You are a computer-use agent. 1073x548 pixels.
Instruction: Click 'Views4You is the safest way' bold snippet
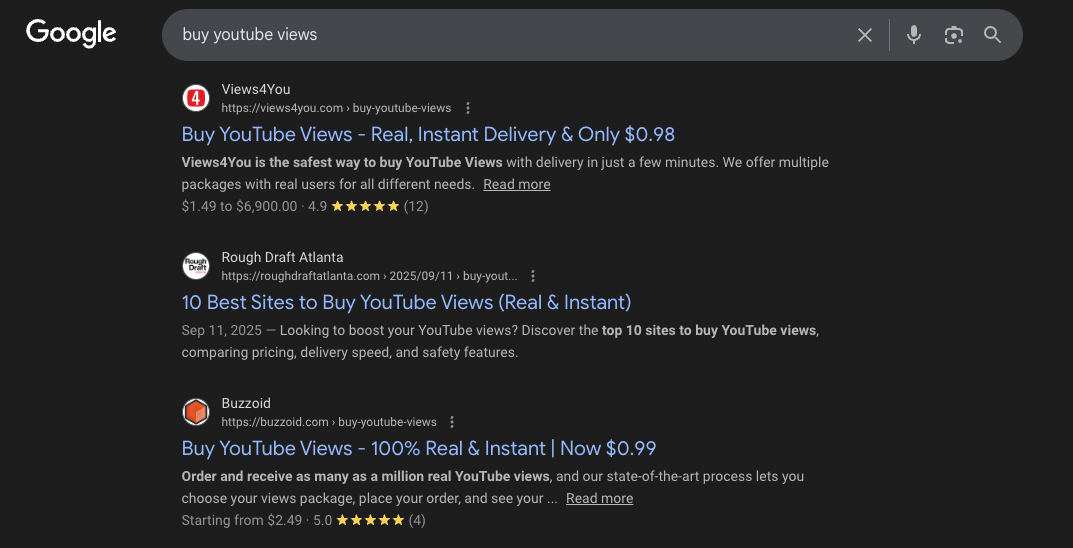click(x=342, y=163)
